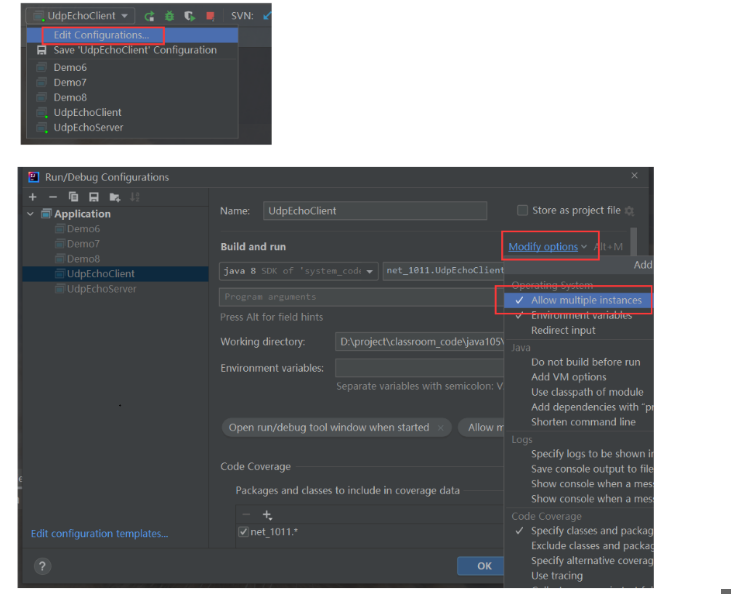Uncheck the net_1011.* coverage package
The image size is (731, 594).
[x=243, y=532]
